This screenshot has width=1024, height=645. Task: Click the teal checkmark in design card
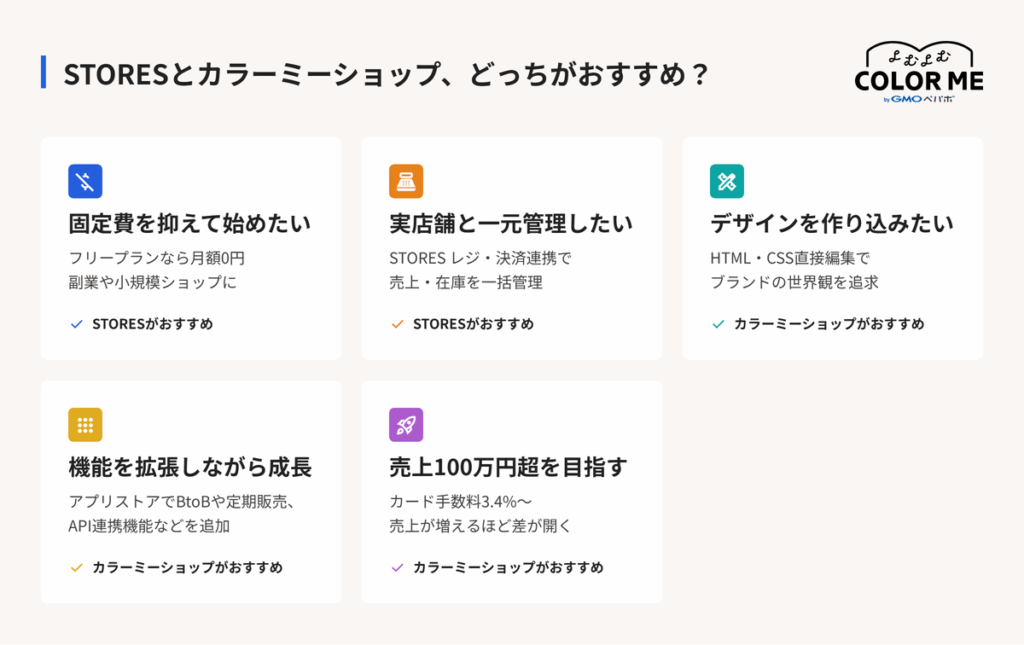pyautogui.click(x=718, y=324)
